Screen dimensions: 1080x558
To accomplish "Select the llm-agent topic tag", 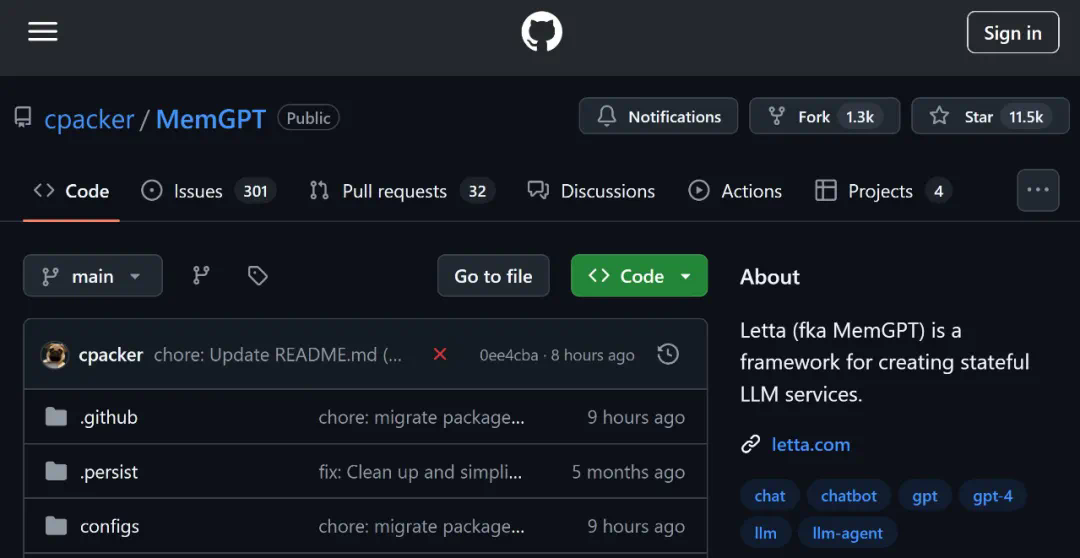I will (847, 533).
